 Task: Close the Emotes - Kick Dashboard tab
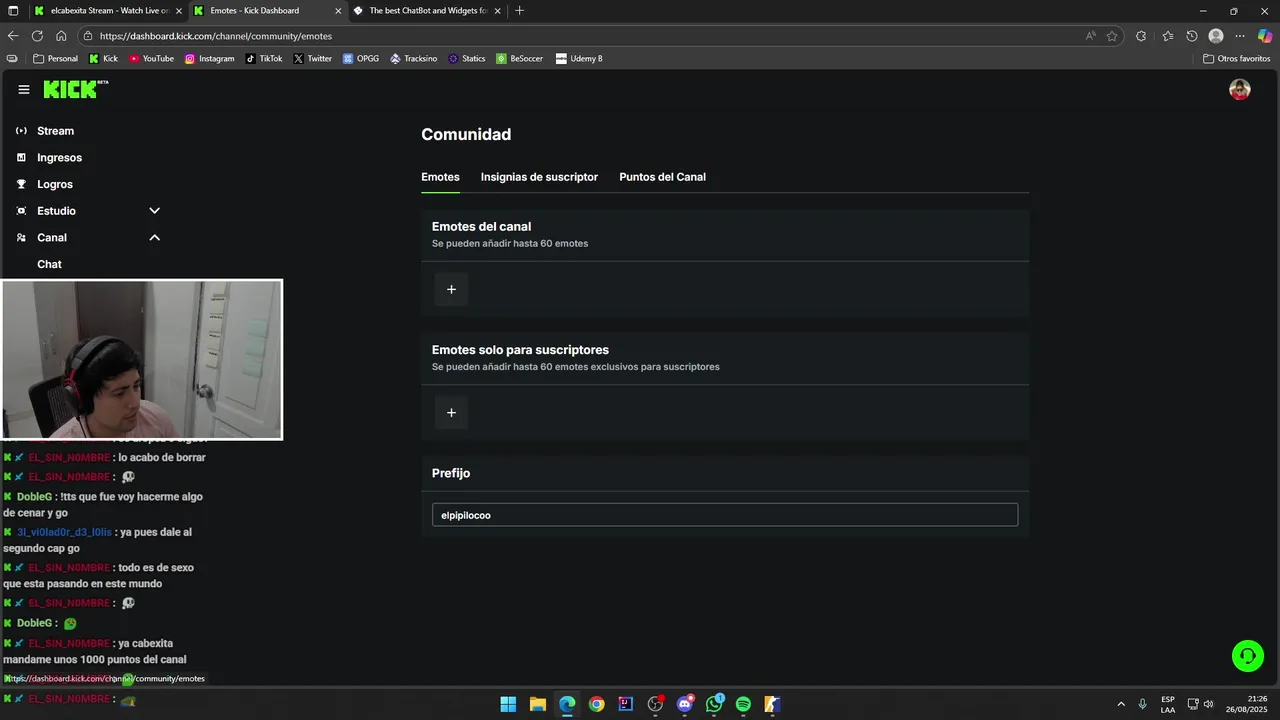point(338,10)
